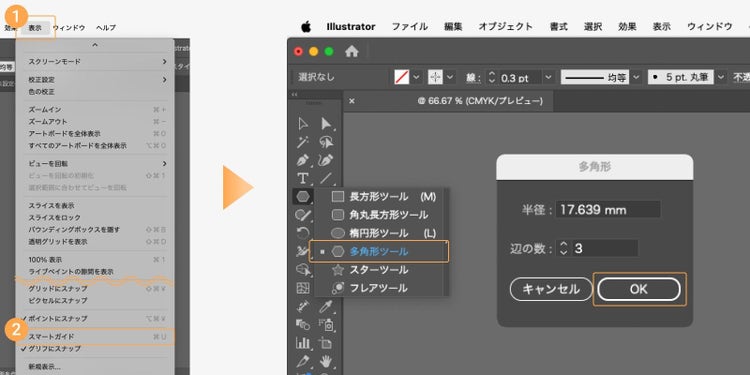
Task: Click the polygon shape tool in toolbar
Action: pyautogui.click(x=303, y=196)
